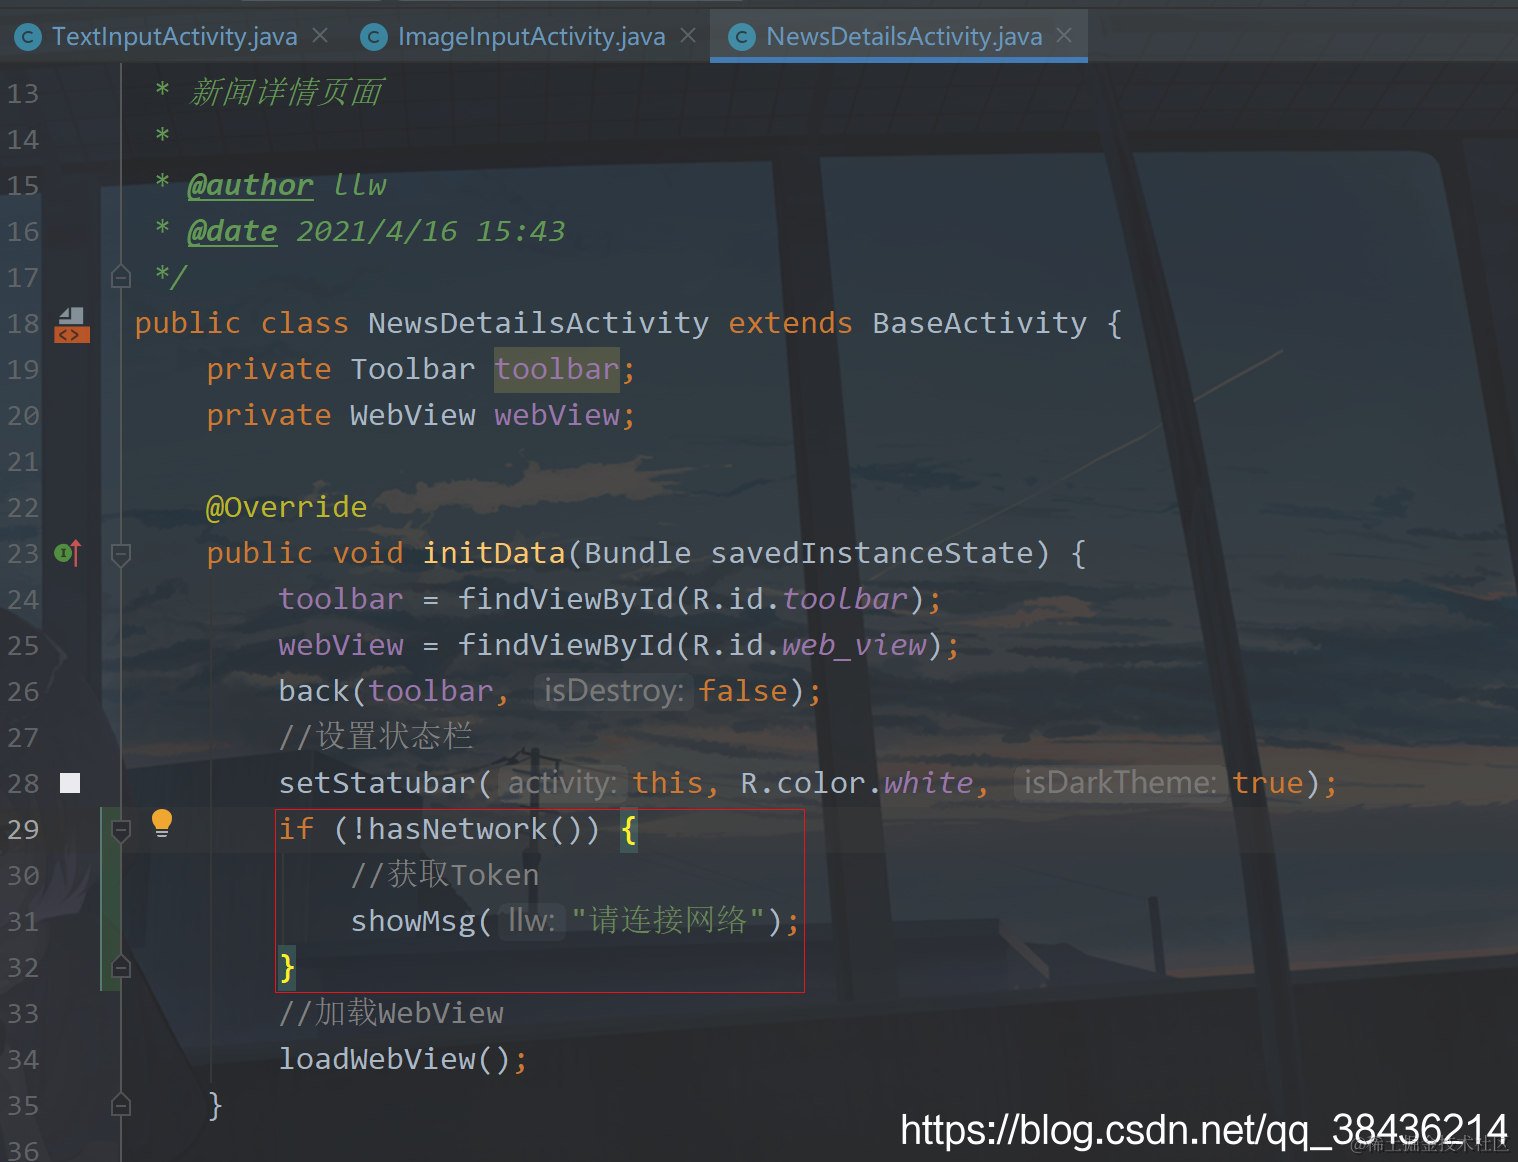
Task: Close the TextInputActivity.java tab
Action: click(x=320, y=36)
